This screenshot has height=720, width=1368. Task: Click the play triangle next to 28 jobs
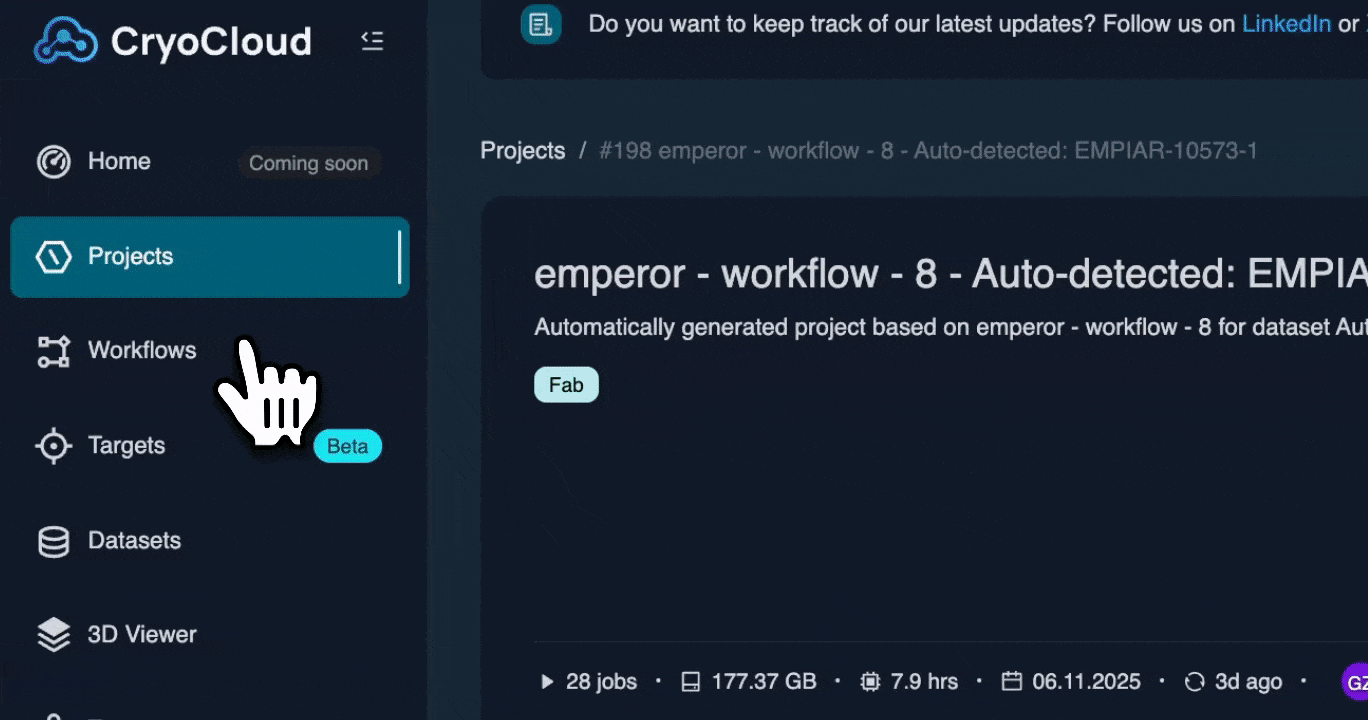coord(547,681)
